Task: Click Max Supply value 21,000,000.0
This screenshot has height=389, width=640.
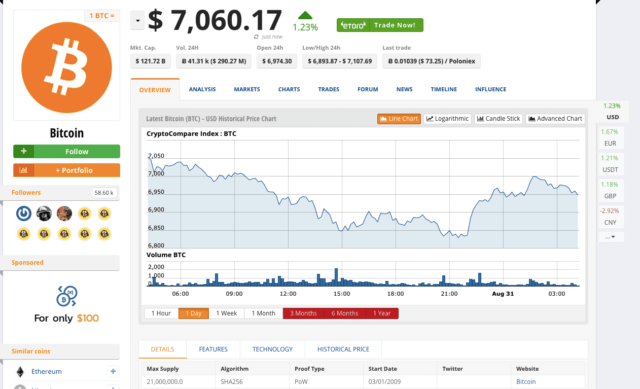Action: [x=165, y=382]
